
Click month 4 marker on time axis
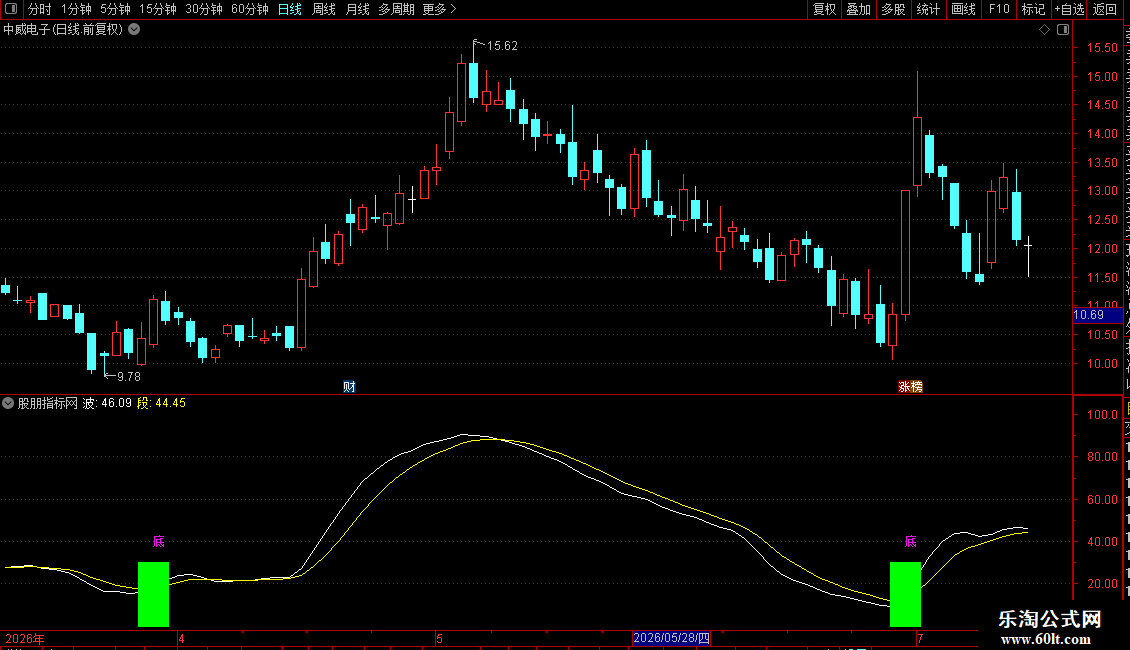click(x=181, y=639)
